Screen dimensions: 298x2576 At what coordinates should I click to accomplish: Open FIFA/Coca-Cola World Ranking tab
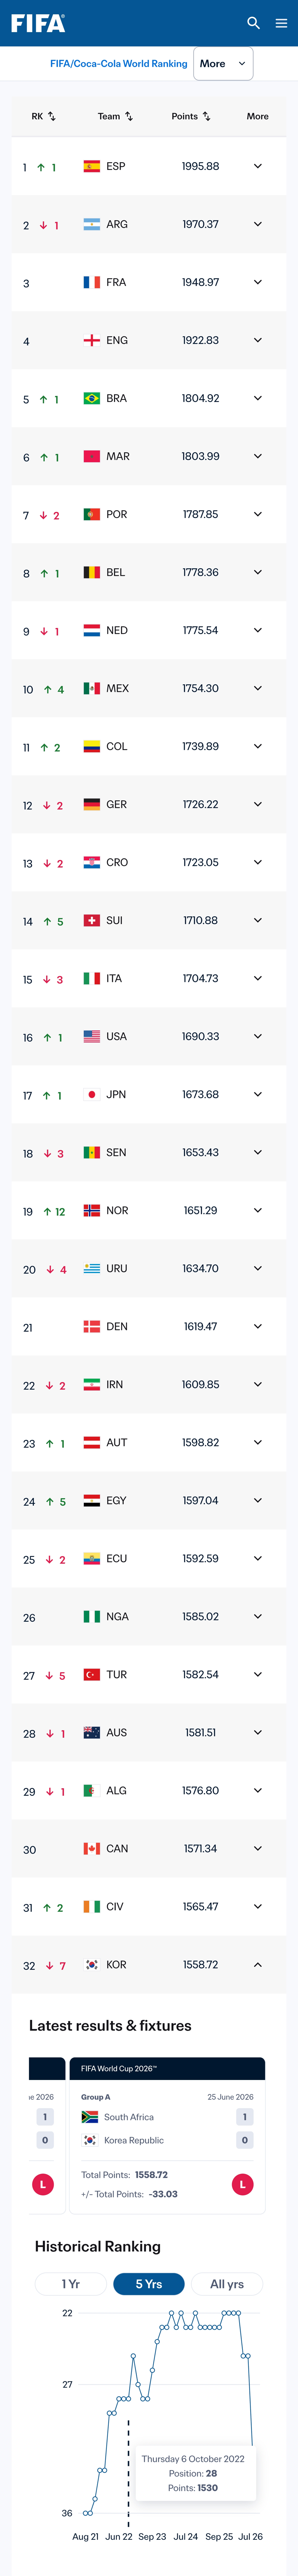coord(119,63)
